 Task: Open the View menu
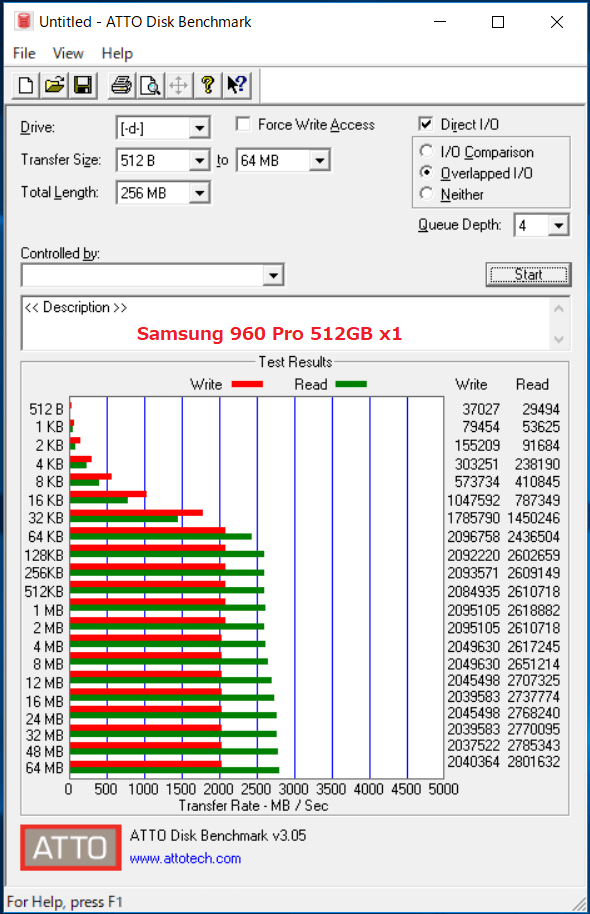point(68,54)
